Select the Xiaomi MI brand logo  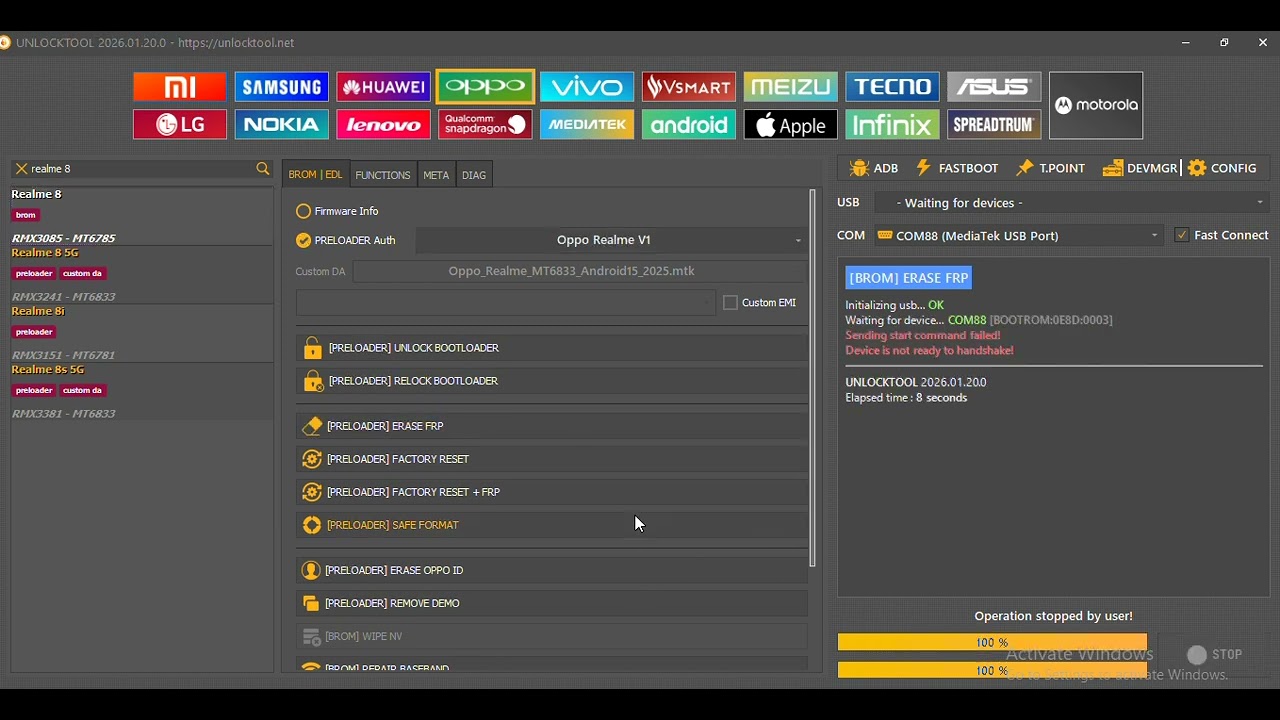pos(180,87)
